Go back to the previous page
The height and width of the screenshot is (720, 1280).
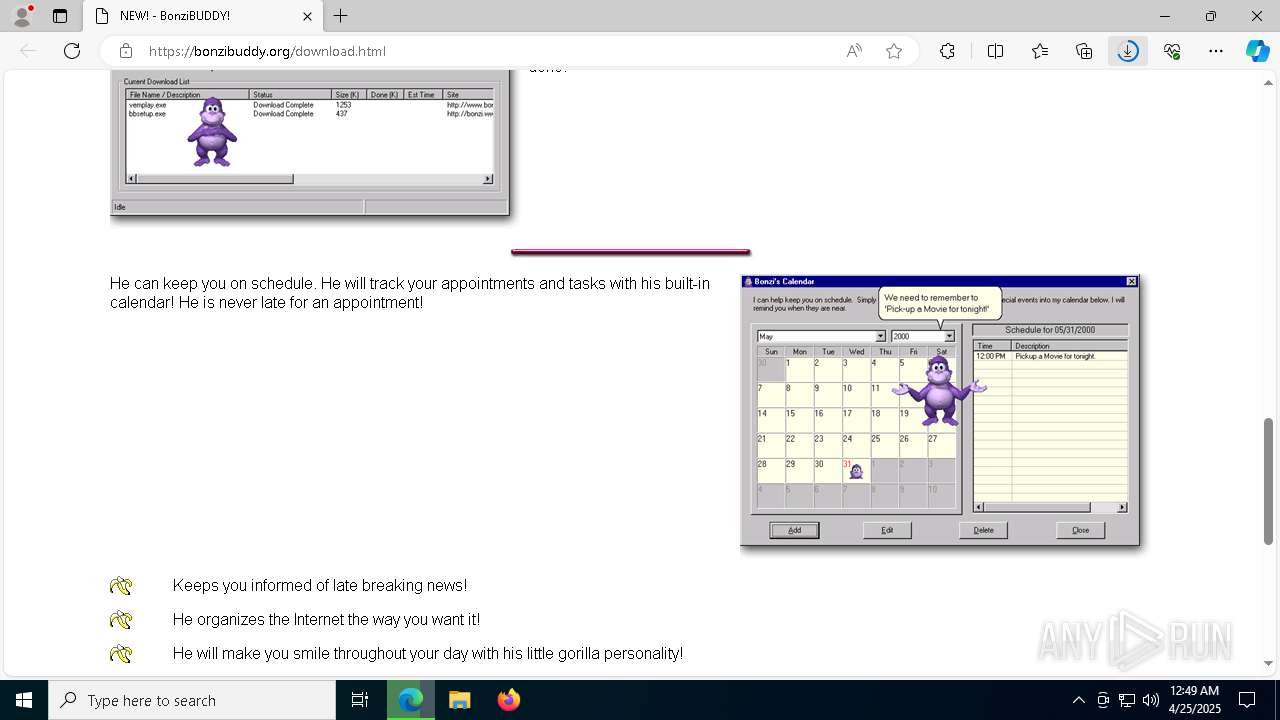tap(28, 51)
